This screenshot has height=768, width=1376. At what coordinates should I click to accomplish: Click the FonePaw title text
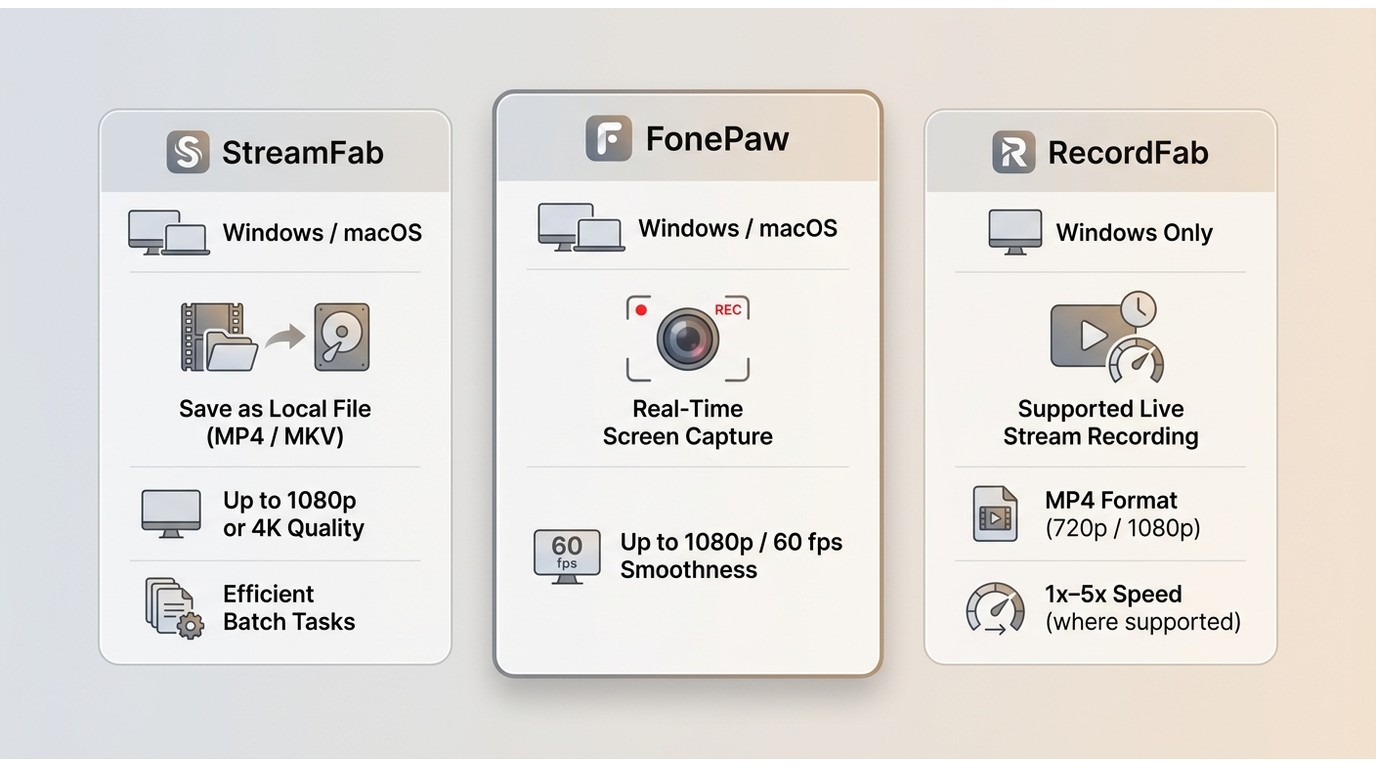(x=717, y=138)
